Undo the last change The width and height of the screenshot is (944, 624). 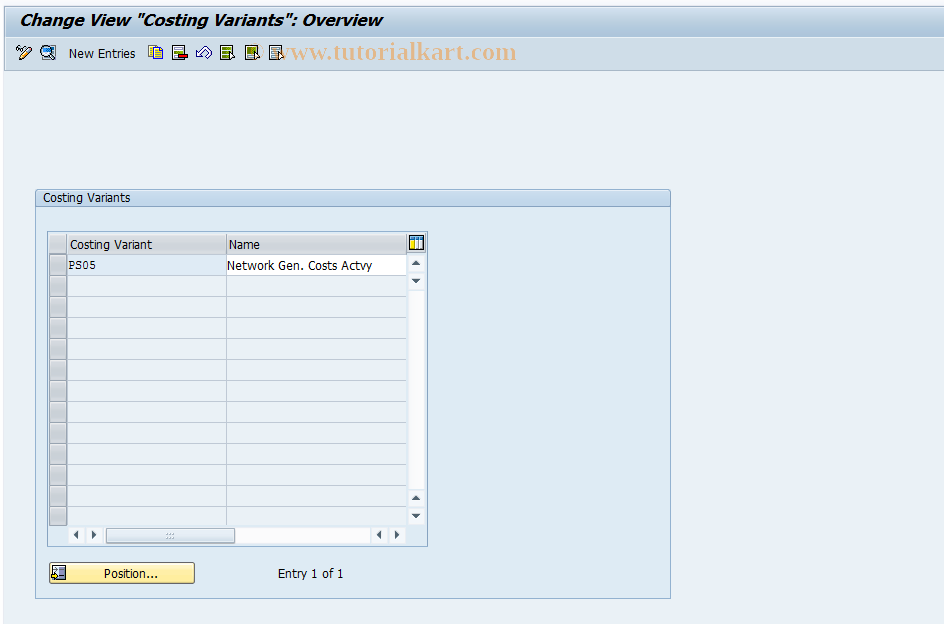203,53
